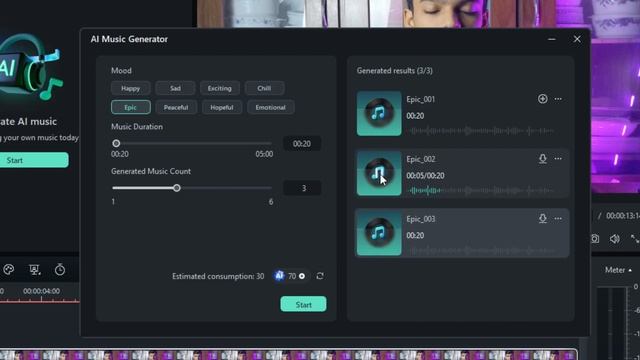Select the Peaceful mood
This screenshot has height=360, width=640.
pos(176,107)
